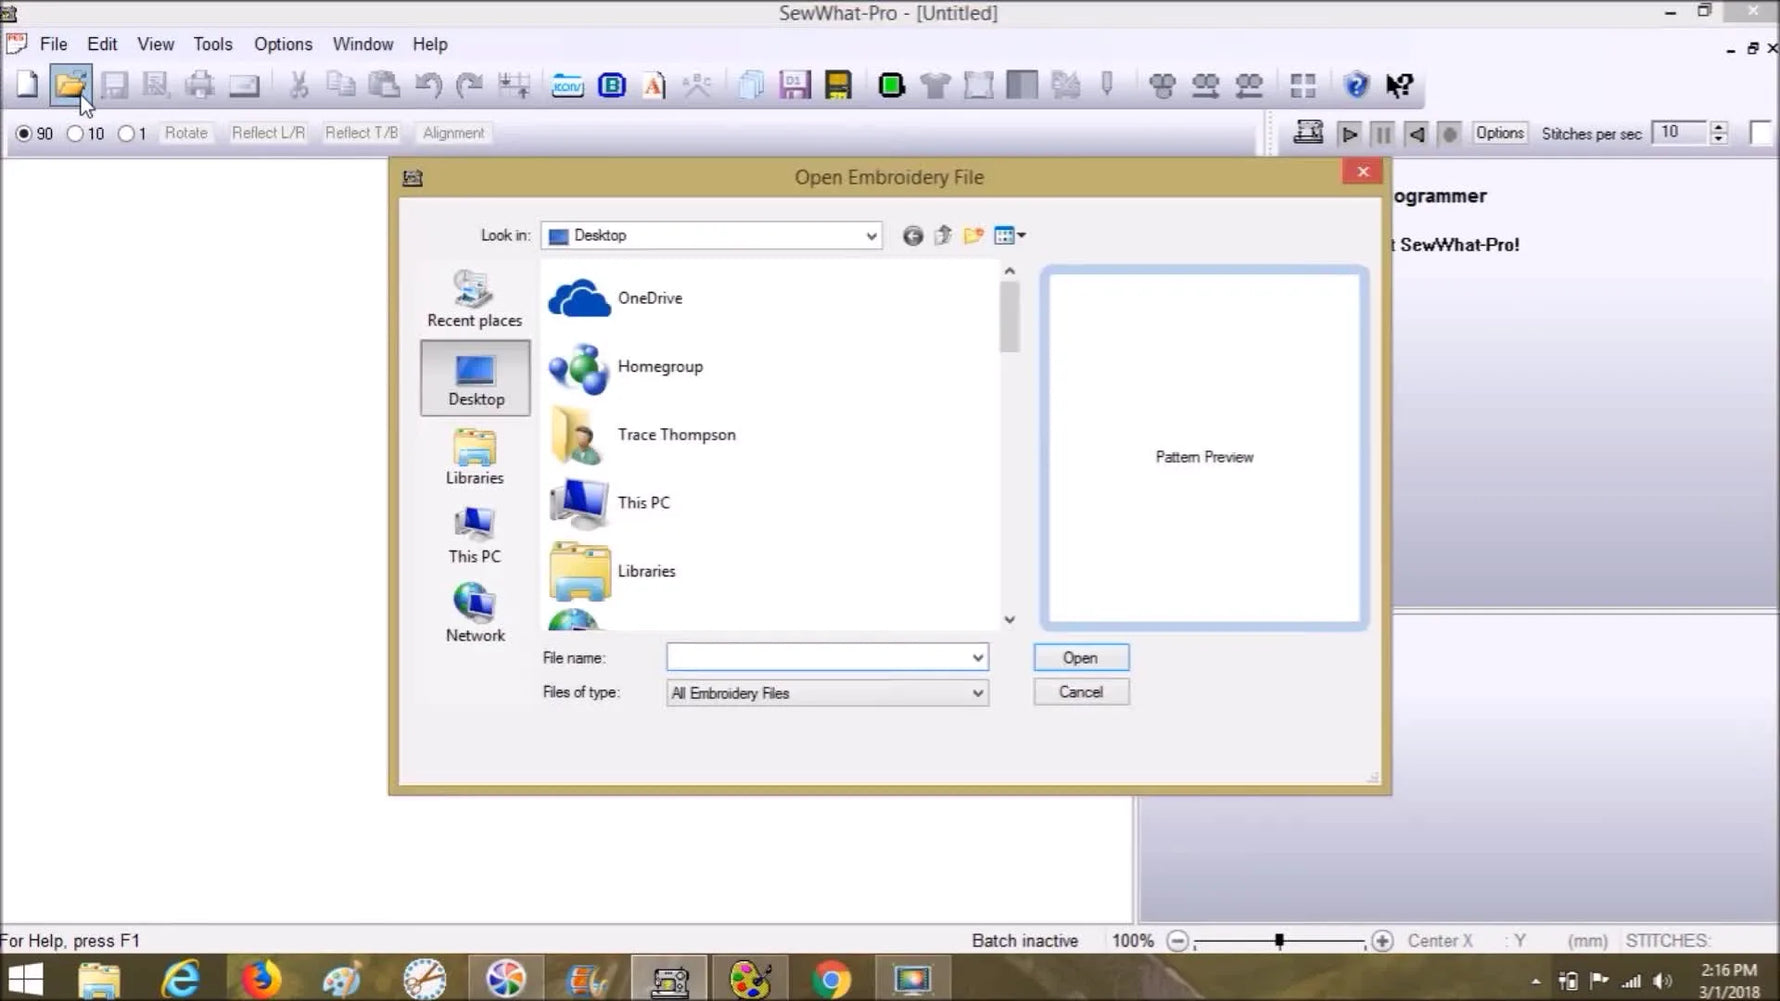Image resolution: width=1780 pixels, height=1001 pixels.
Task: Click the simulator play button
Action: [x=1349, y=133]
